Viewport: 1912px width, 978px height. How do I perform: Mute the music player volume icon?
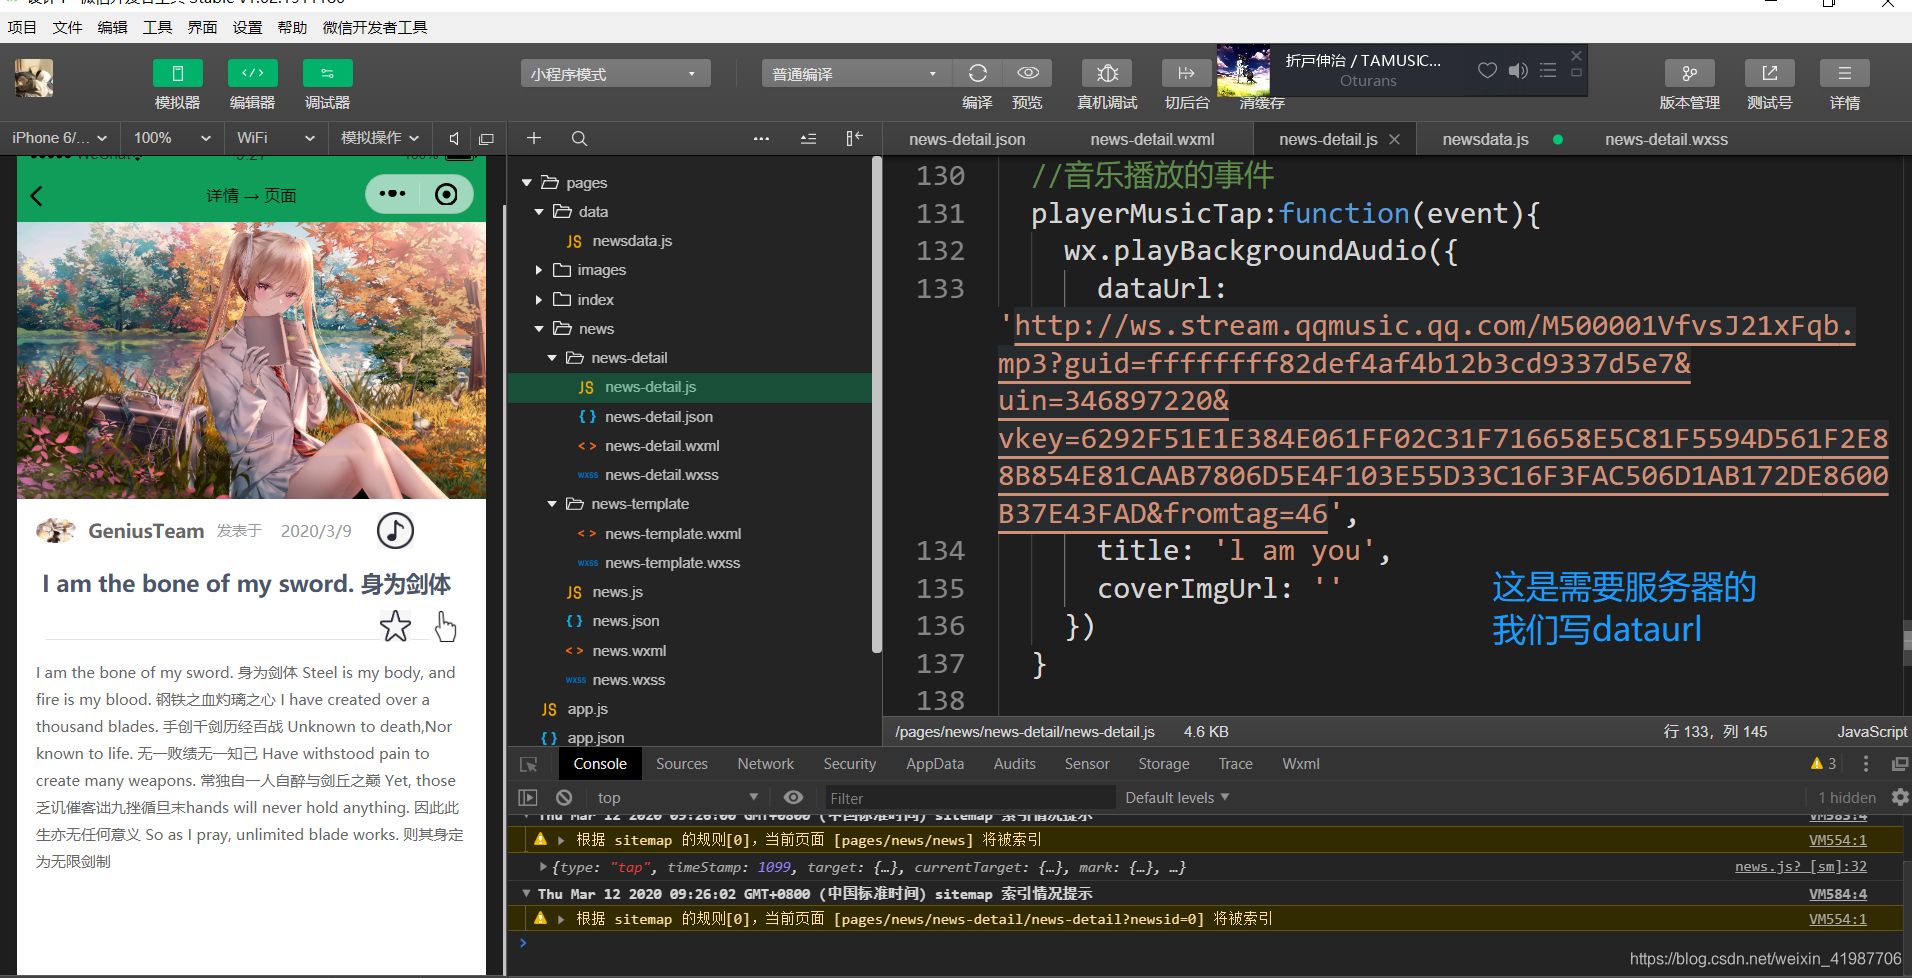pos(1518,70)
